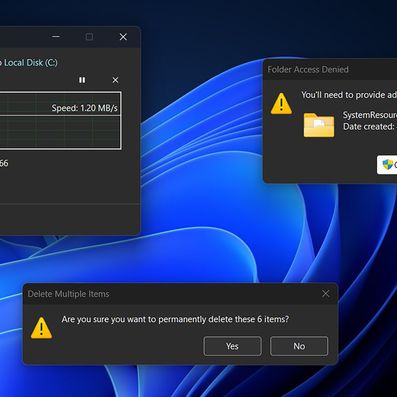This screenshot has height=397, width=397.
Task: Close the Delete Multiple Items dialog
Action: [326, 294]
